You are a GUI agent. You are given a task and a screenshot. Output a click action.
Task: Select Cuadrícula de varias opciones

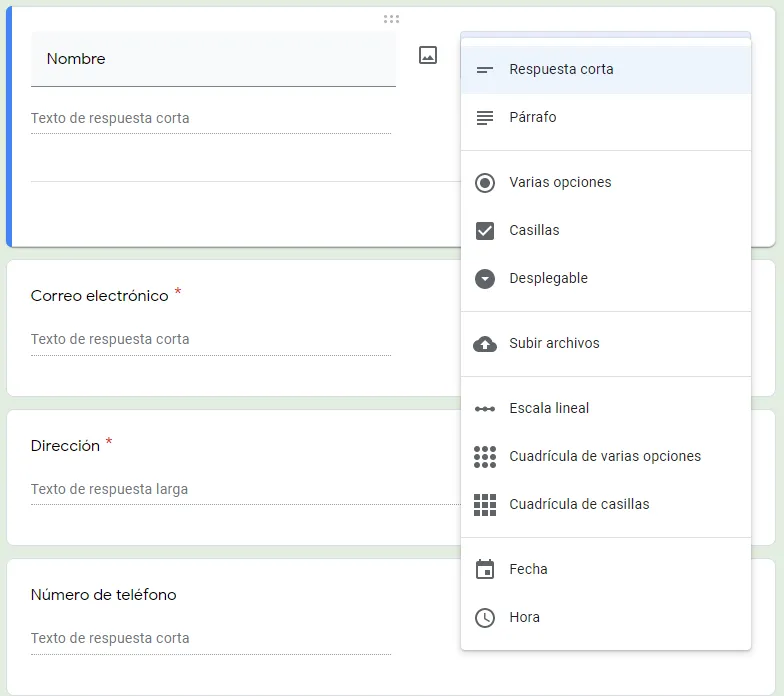606,456
